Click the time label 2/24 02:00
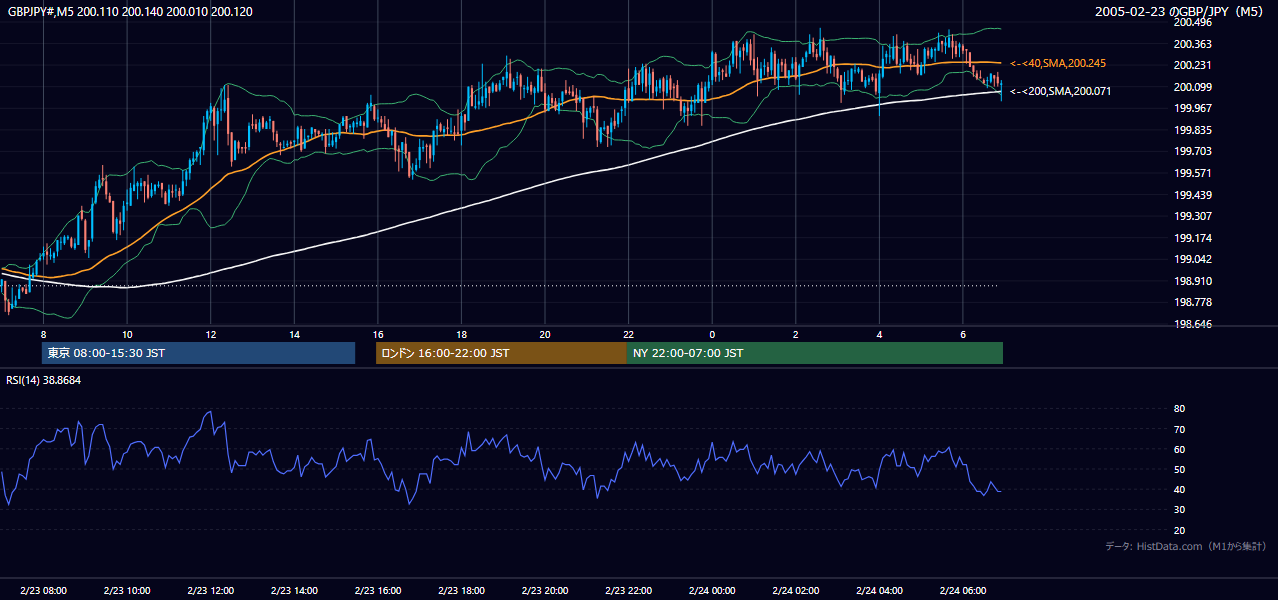Screen dimensions: 1278x600 tap(795, 590)
